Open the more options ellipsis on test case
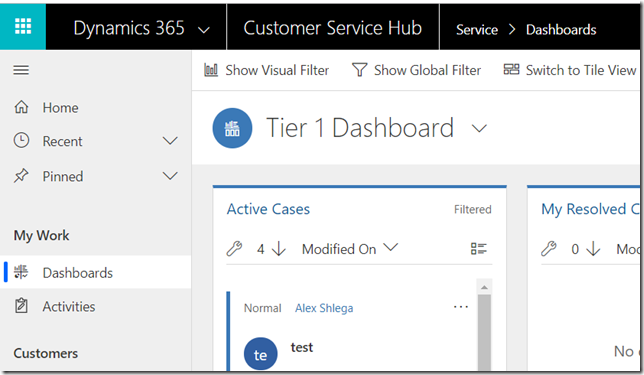This screenshot has width=644, height=375. (461, 307)
